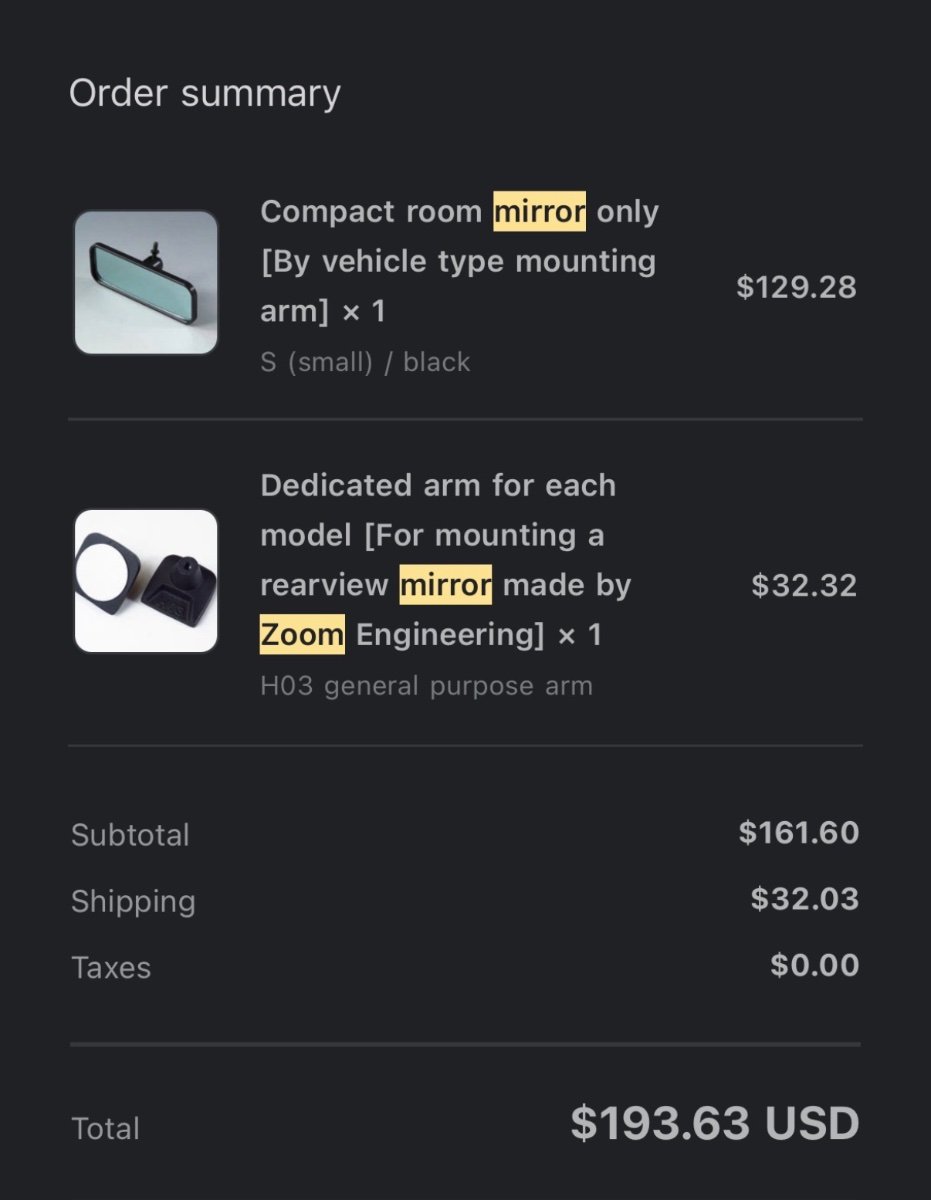Select the H03 general purpose arm variant
This screenshot has height=1200, width=931.
pos(426,686)
